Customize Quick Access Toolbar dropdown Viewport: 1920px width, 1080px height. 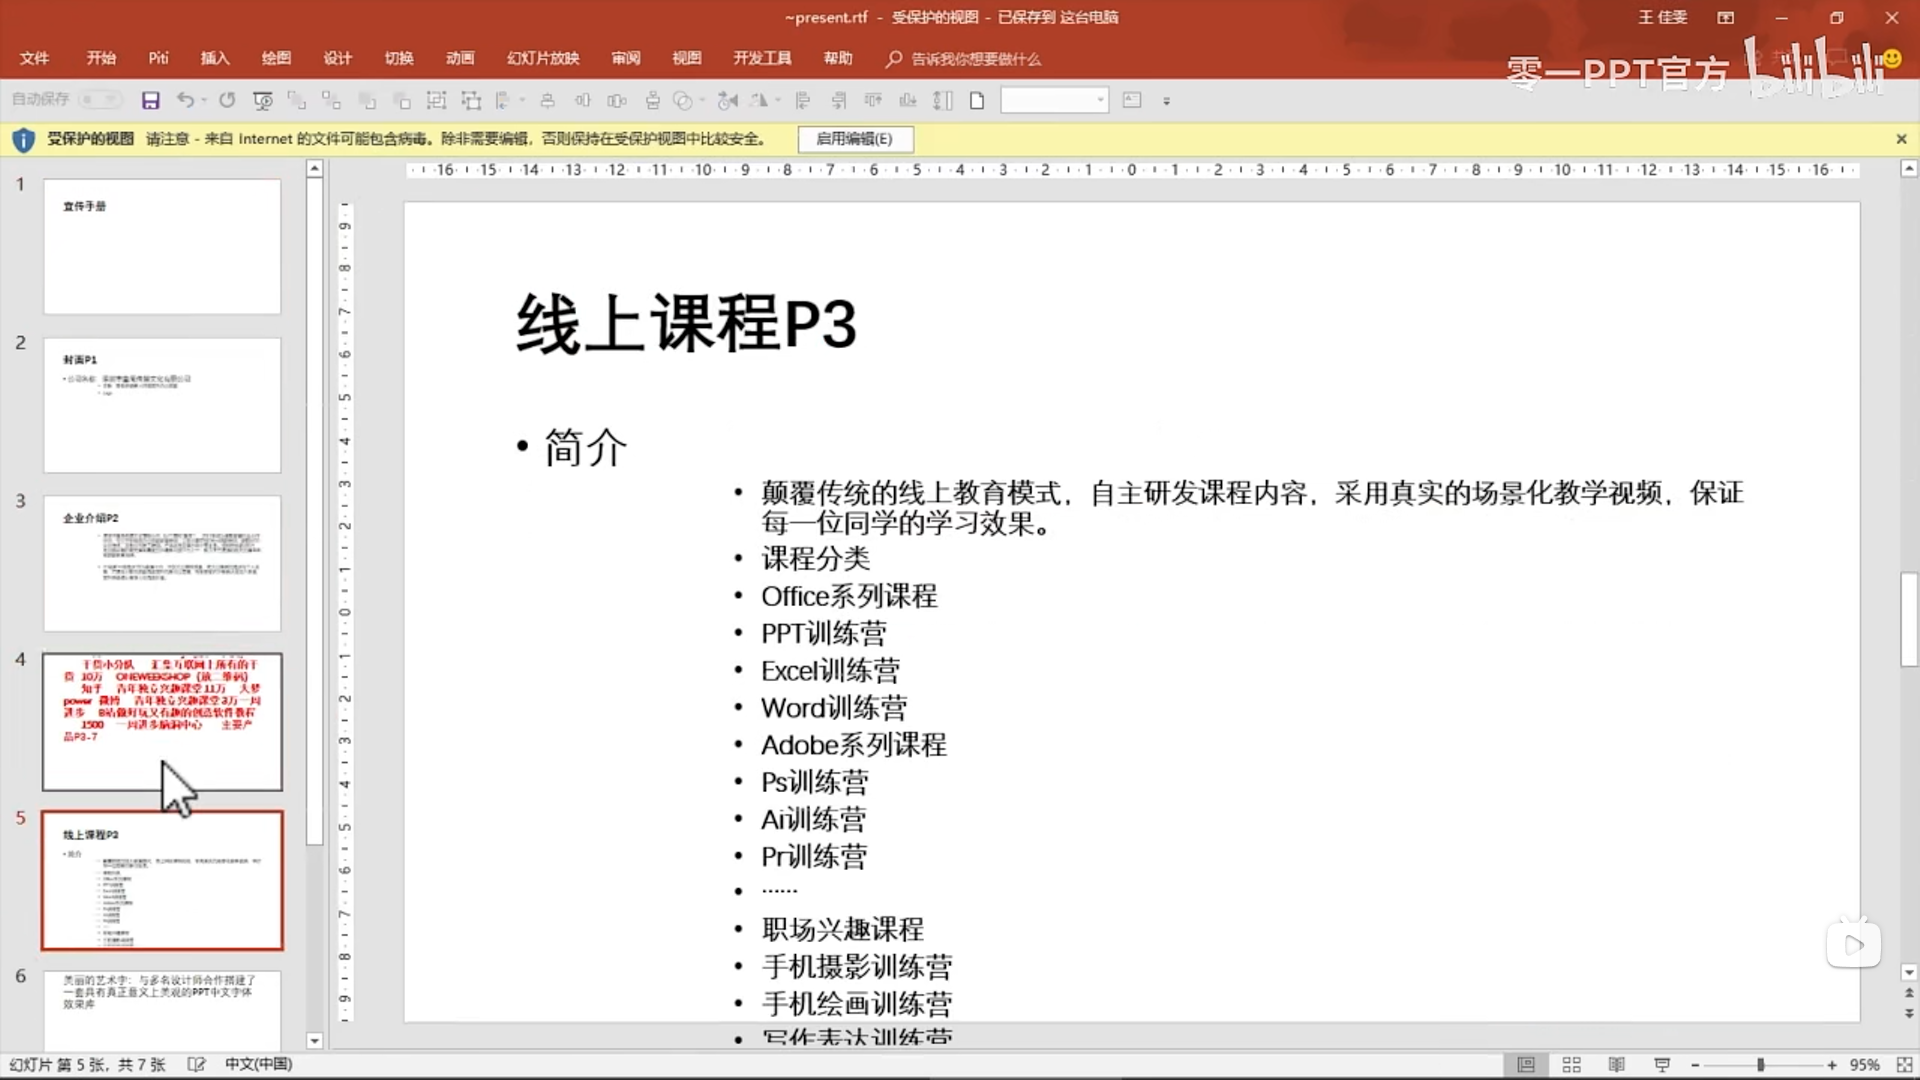(x=1166, y=101)
